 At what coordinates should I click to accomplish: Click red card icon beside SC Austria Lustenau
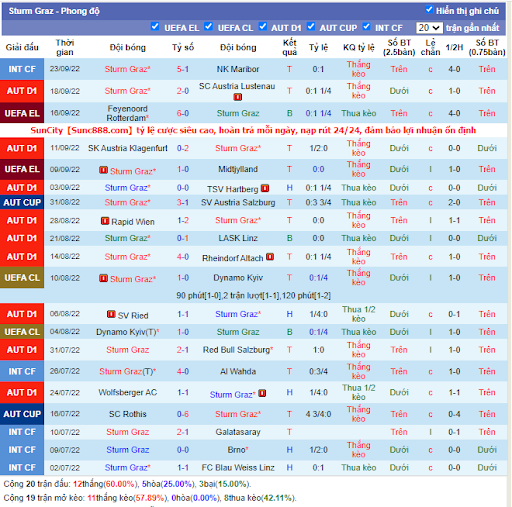pos(237,97)
